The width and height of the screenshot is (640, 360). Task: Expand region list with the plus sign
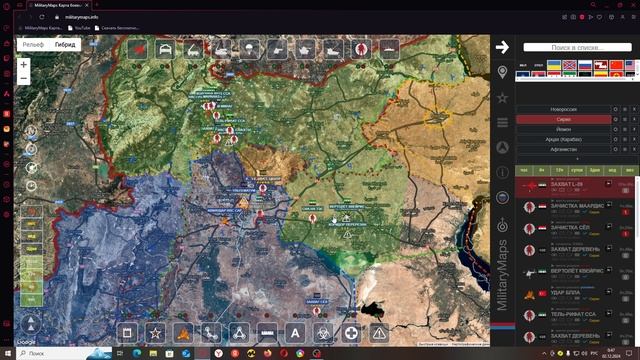pos(577,159)
